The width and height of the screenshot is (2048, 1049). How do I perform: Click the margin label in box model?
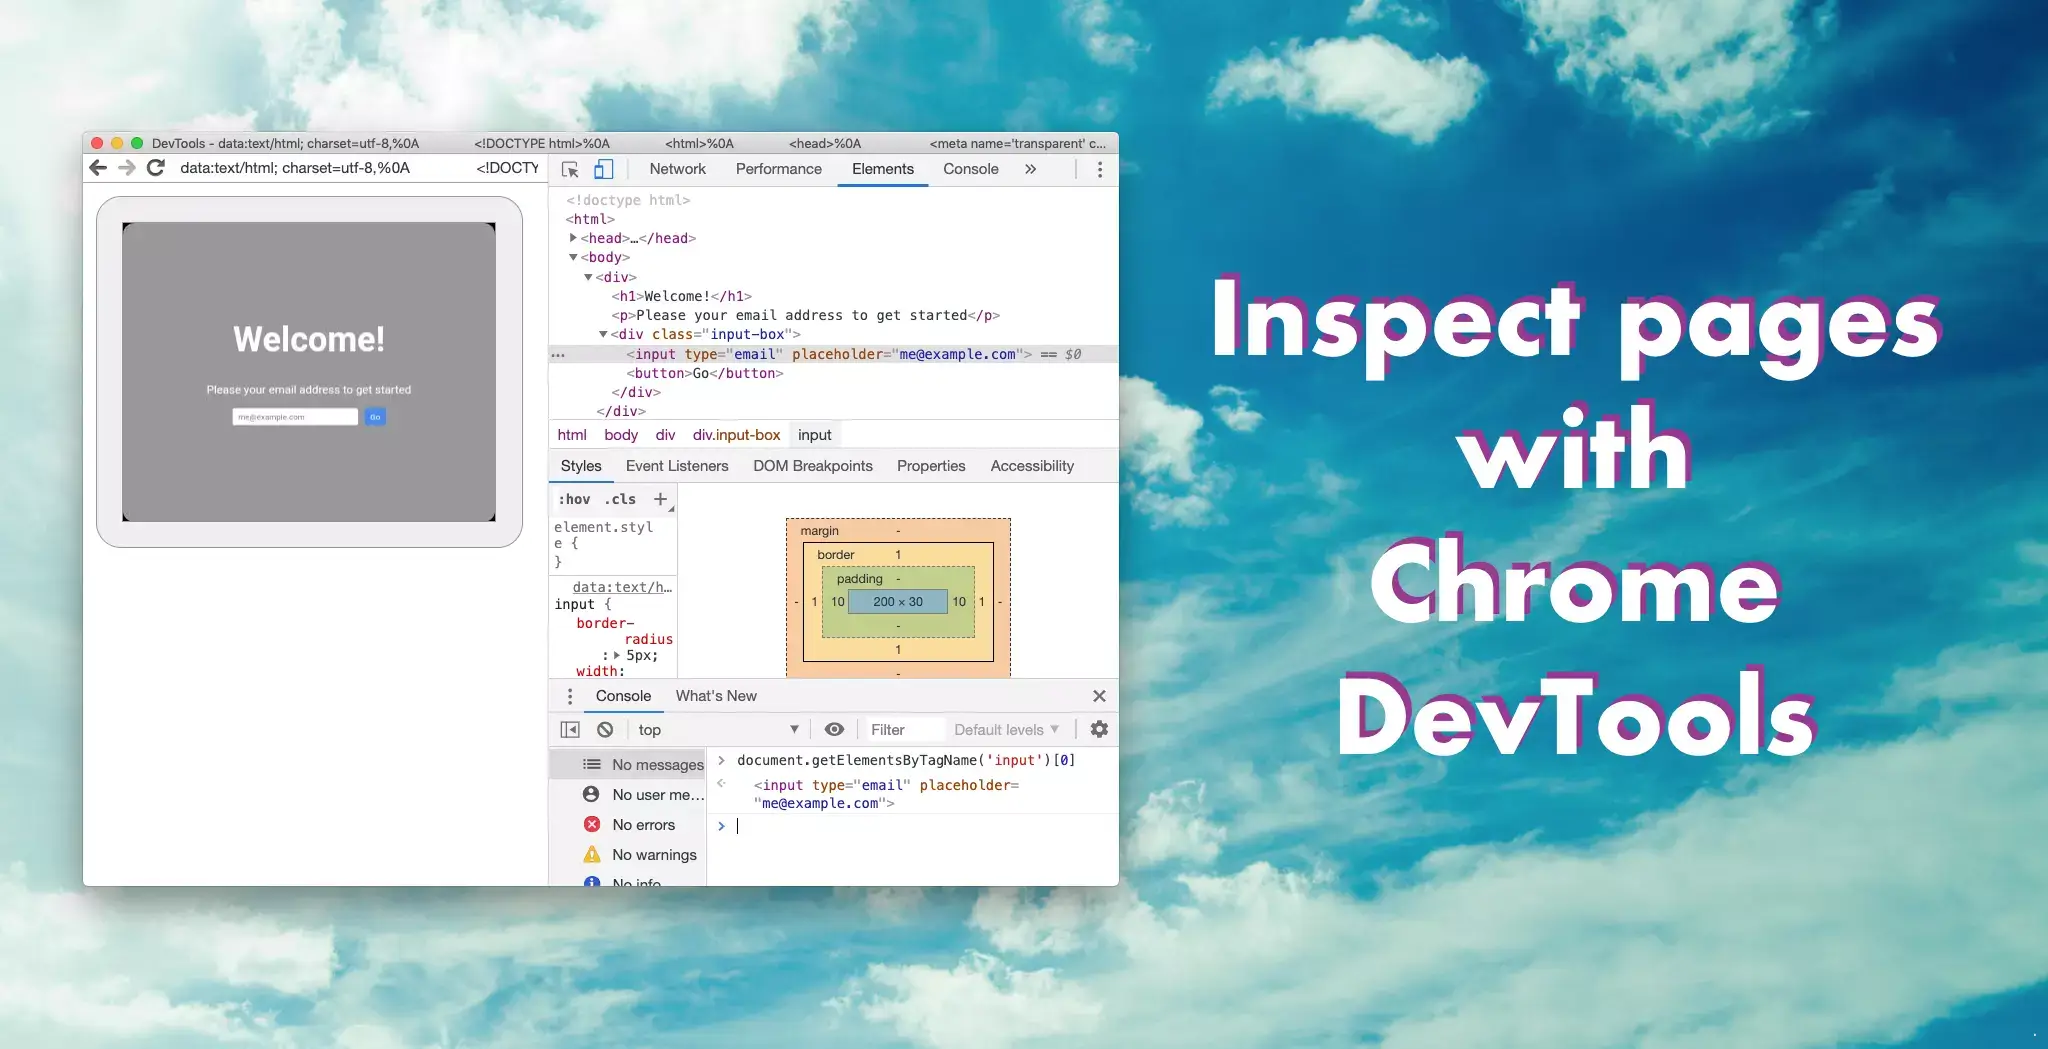click(x=819, y=530)
